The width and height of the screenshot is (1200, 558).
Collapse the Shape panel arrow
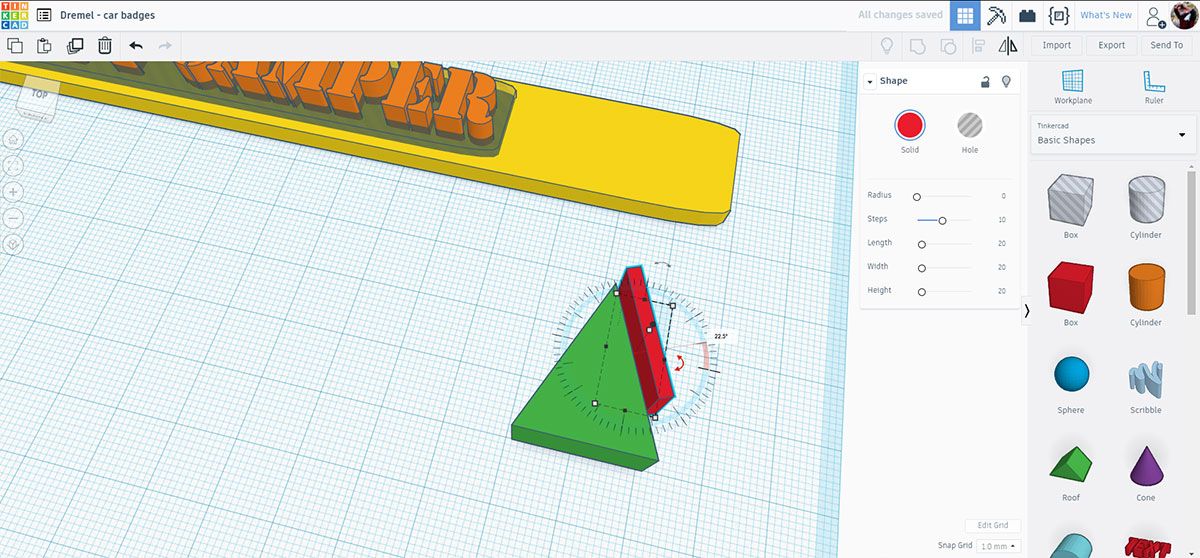pos(870,82)
